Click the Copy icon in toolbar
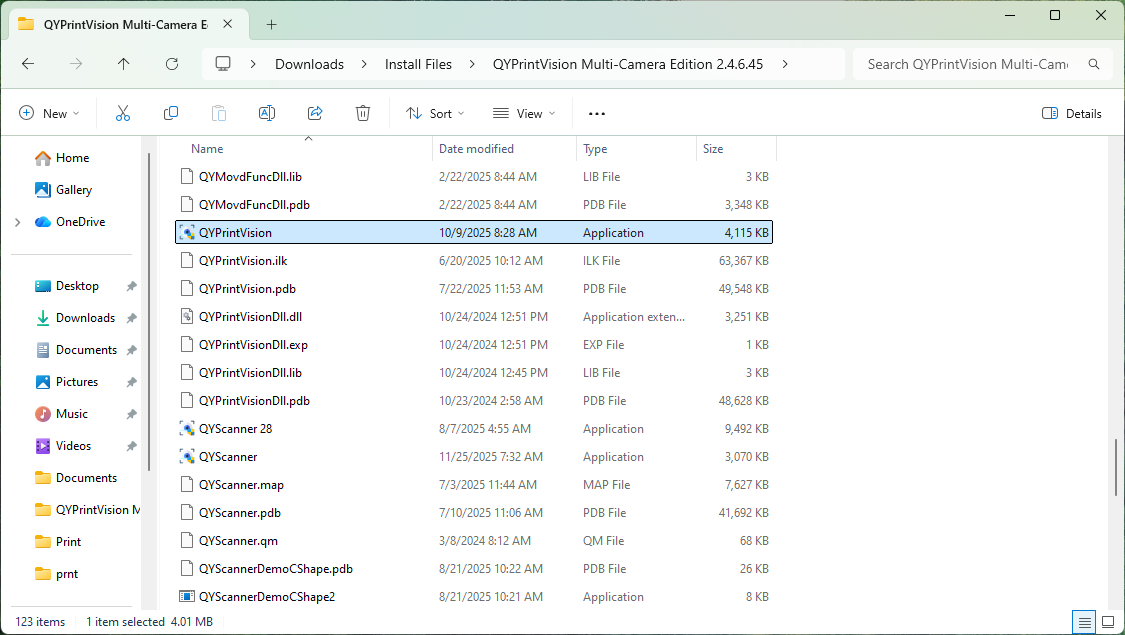 click(171, 113)
